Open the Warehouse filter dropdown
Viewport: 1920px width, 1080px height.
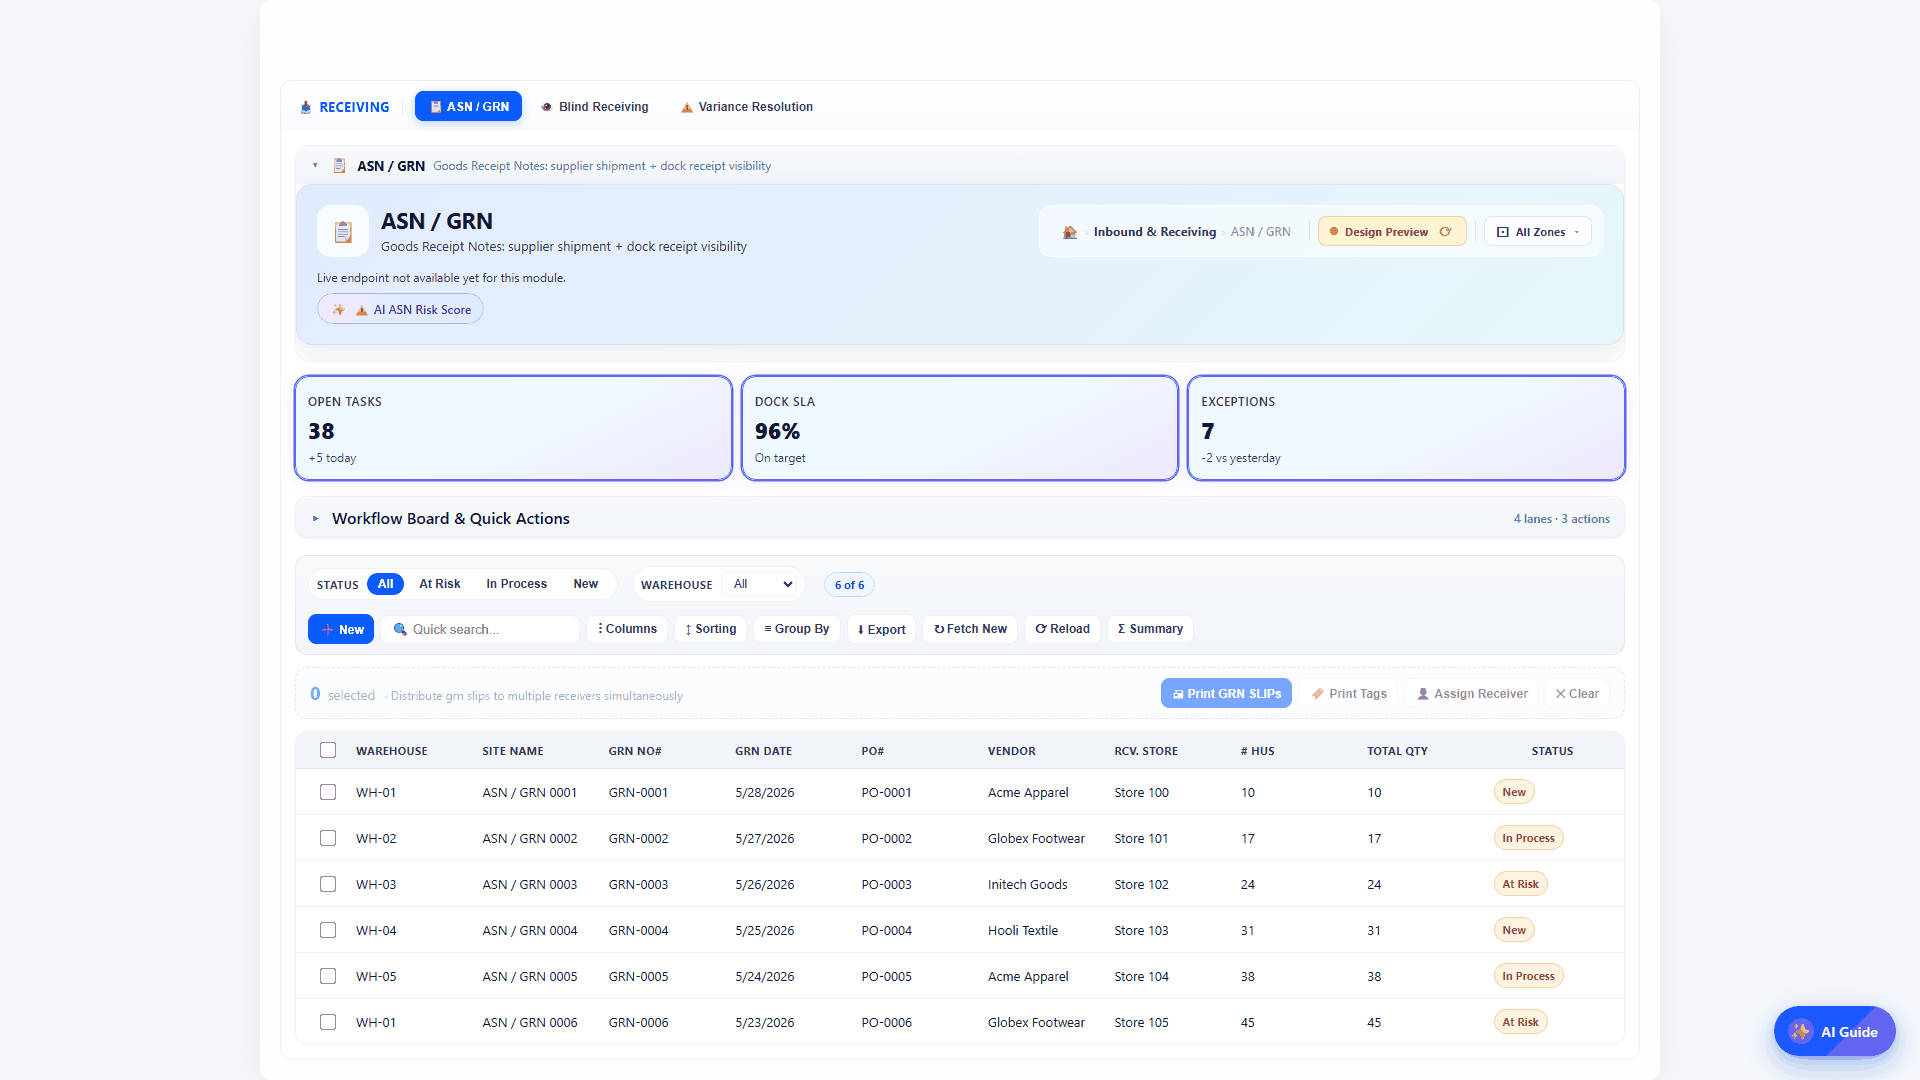click(761, 584)
